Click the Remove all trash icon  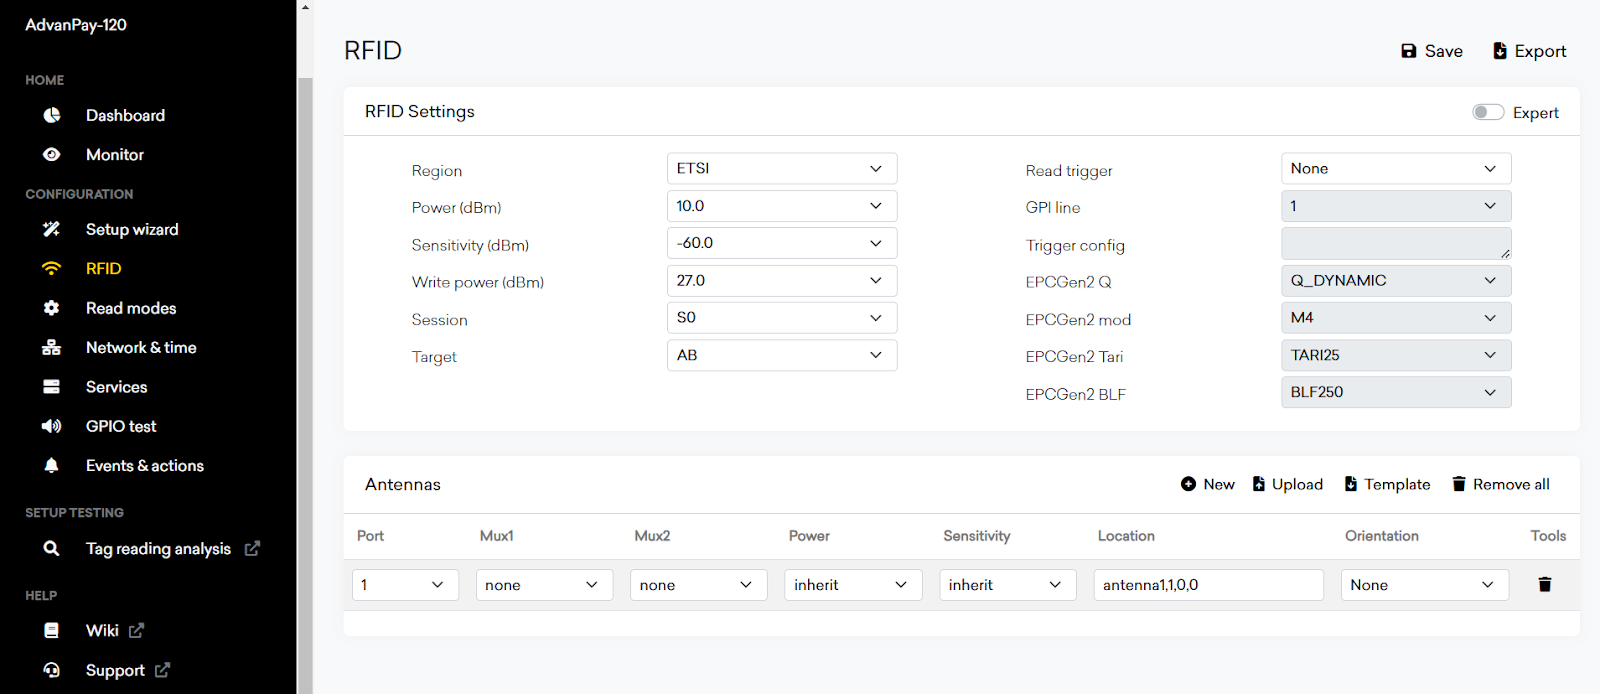point(1459,484)
